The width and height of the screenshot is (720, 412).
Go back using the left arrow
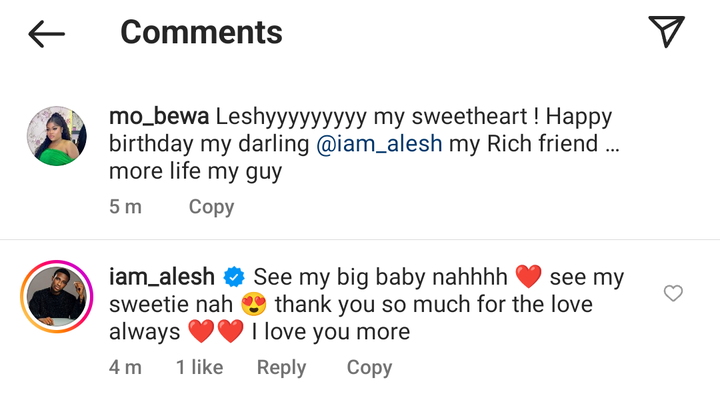(x=46, y=33)
